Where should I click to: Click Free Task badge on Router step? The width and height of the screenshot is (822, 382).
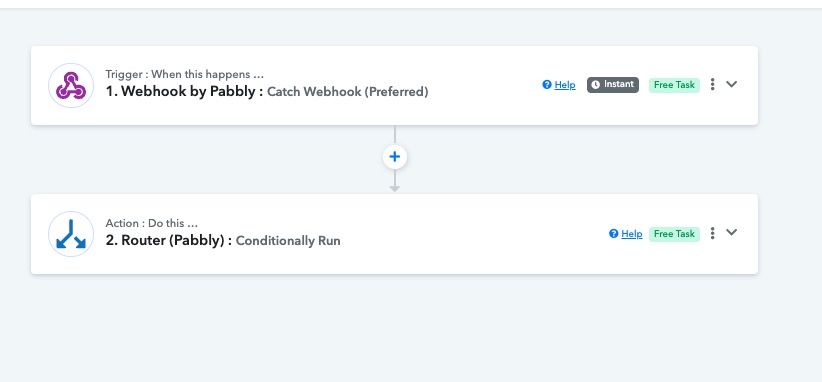(674, 234)
